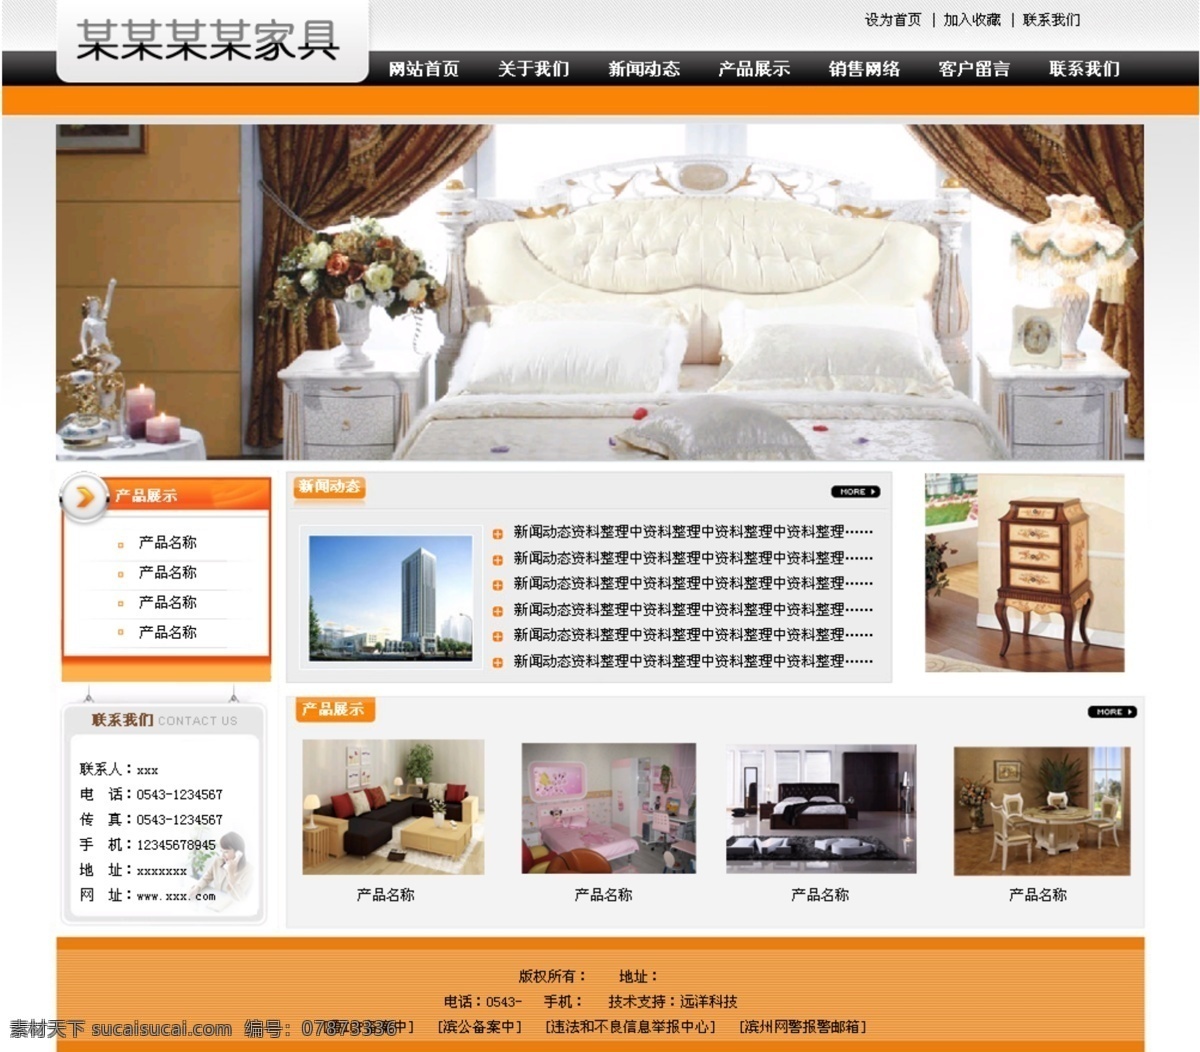Viewport: 1200px width, 1052px height.
Task: Open the black bedroom product thumbnail
Action: [821, 808]
